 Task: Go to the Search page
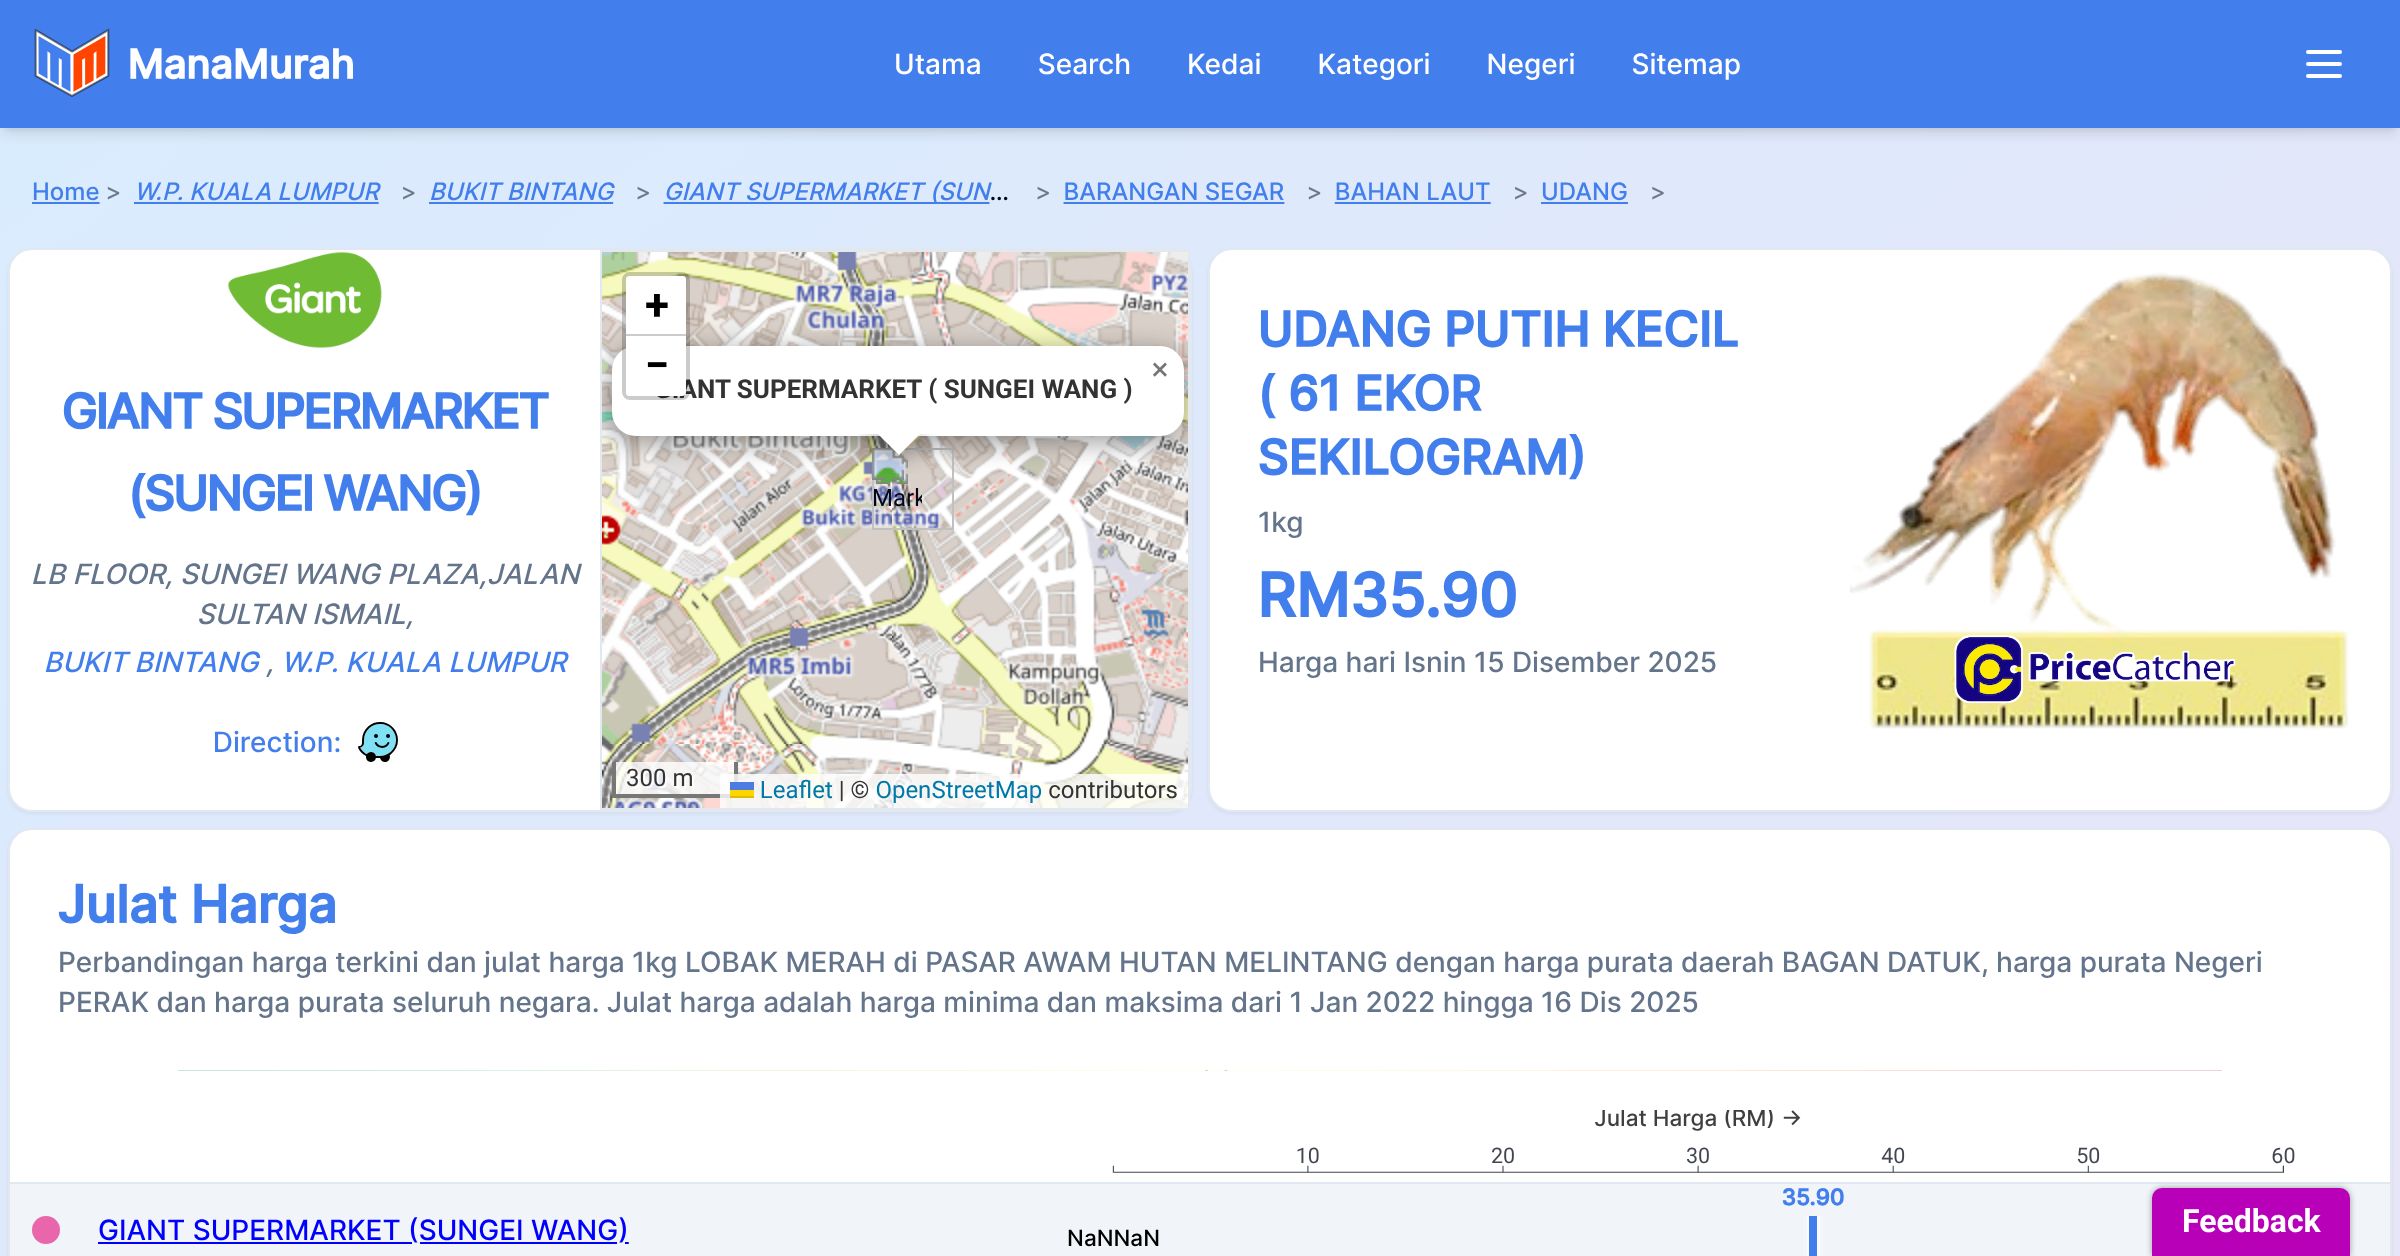1083,64
